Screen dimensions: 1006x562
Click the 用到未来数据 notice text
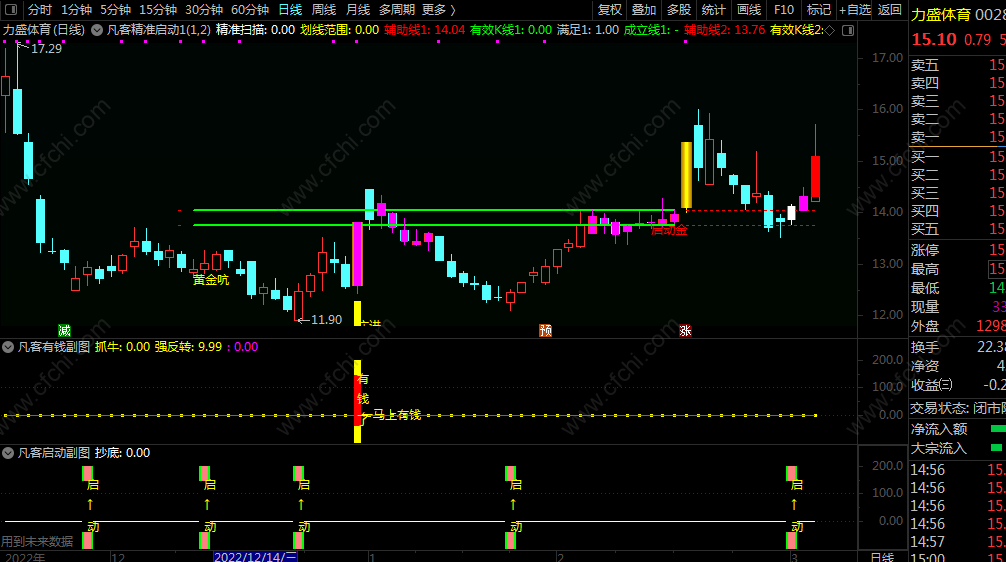click(37, 542)
